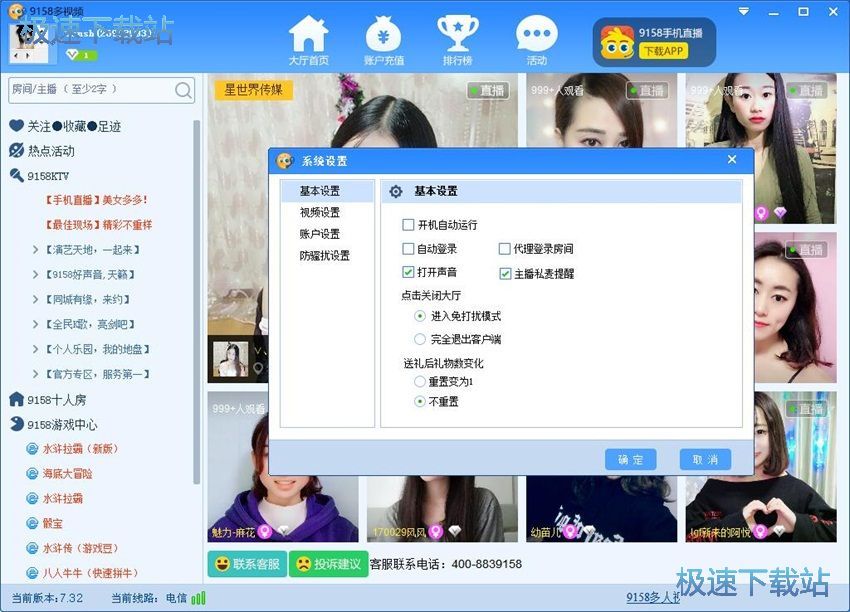
Task: Click the 联系客服 button
Action: (247, 564)
